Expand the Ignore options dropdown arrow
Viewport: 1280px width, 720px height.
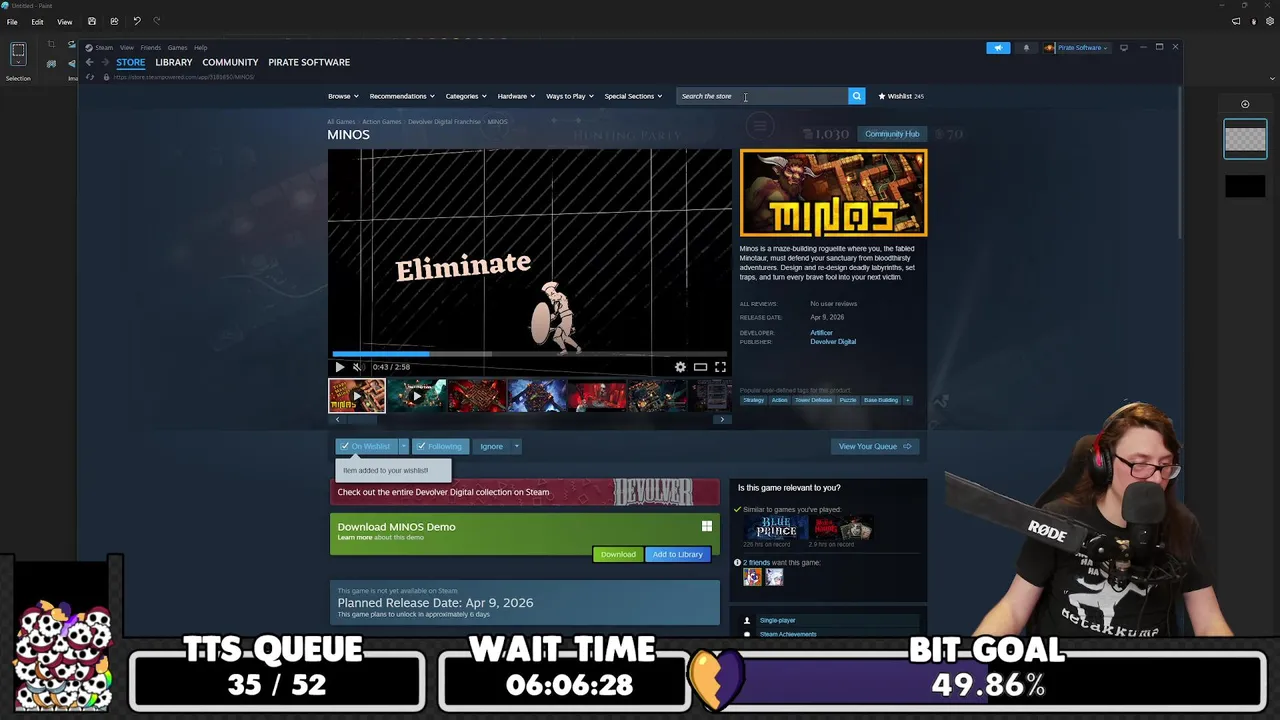pyautogui.click(x=516, y=446)
